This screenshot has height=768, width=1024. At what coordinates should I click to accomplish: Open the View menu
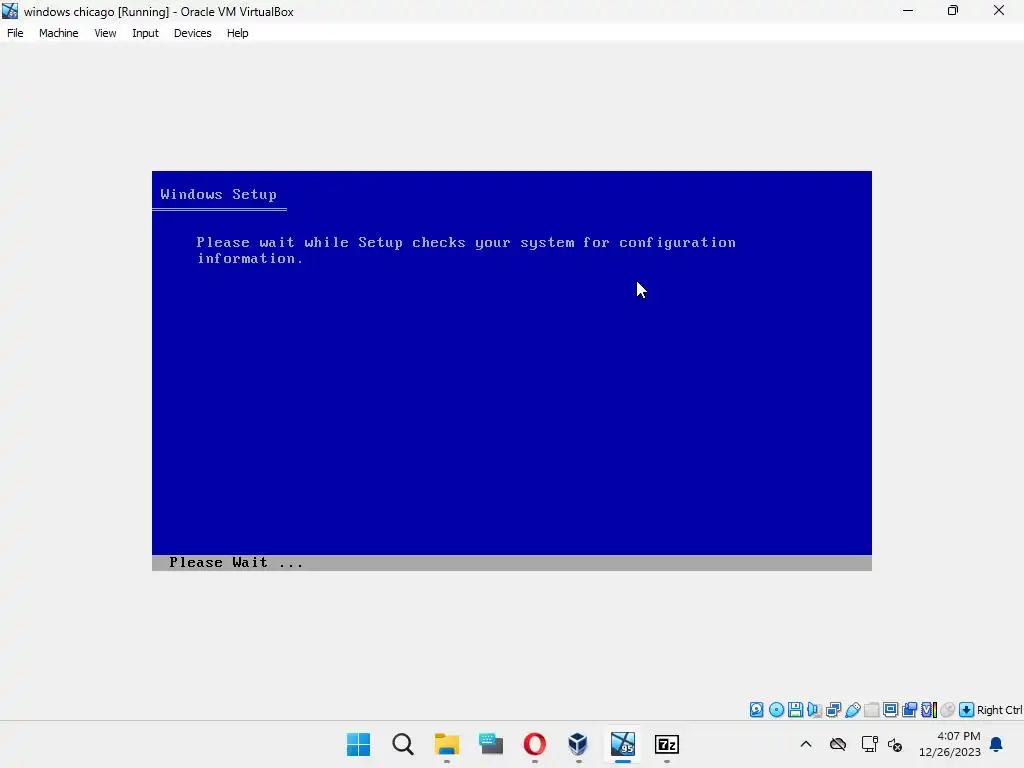pos(105,33)
